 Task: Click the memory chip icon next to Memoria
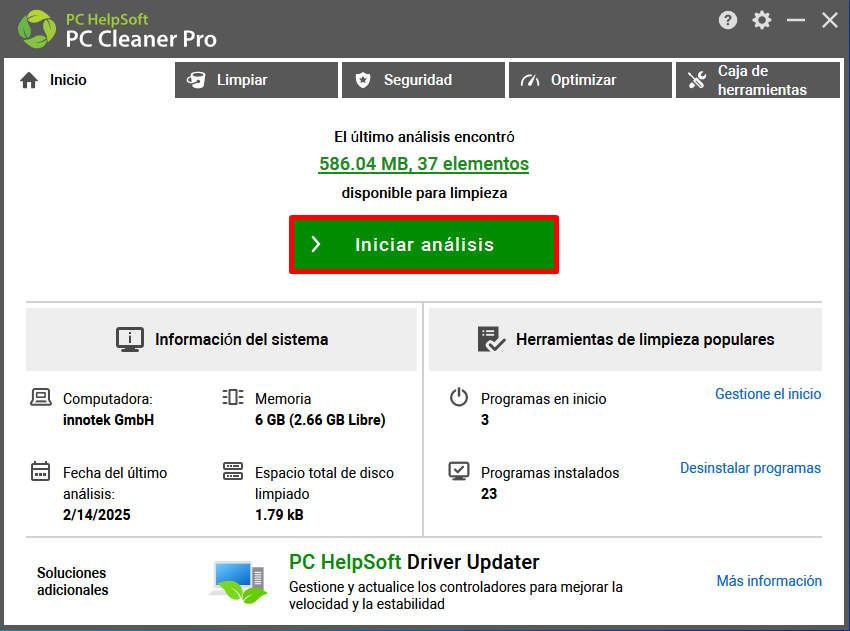pyautogui.click(x=233, y=397)
